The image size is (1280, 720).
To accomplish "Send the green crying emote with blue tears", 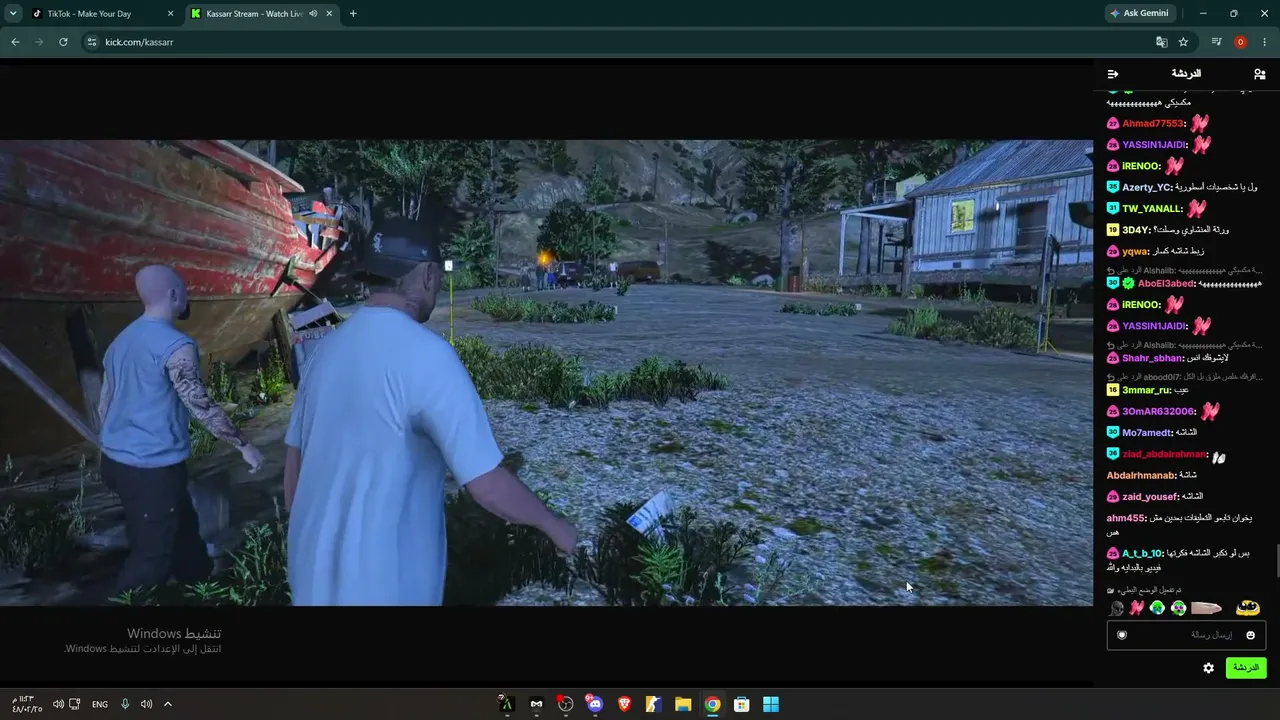I will coord(1157,607).
